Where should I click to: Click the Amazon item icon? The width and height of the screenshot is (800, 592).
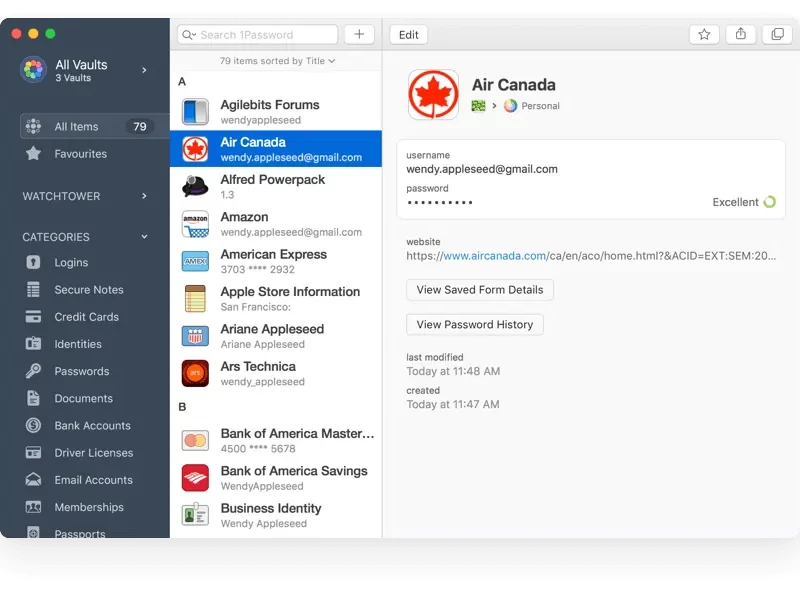click(x=195, y=224)
